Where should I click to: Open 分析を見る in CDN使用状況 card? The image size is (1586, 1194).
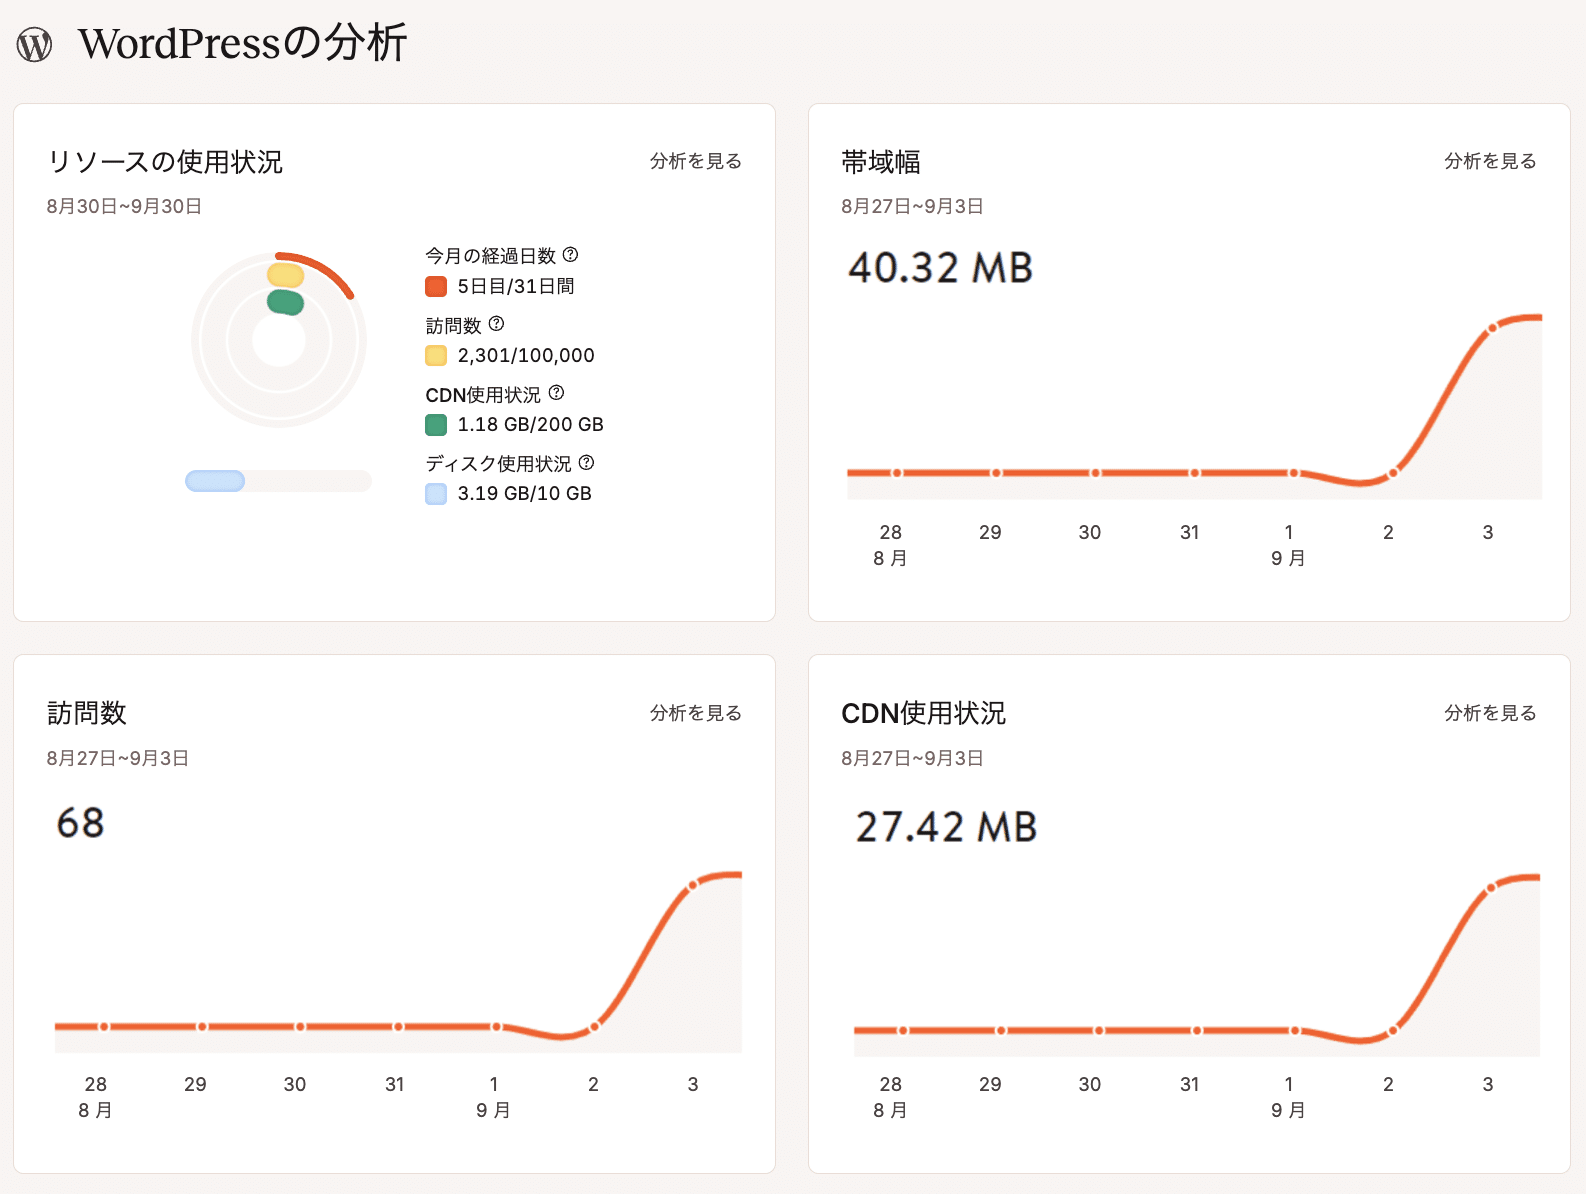[x=1489, y=713]
